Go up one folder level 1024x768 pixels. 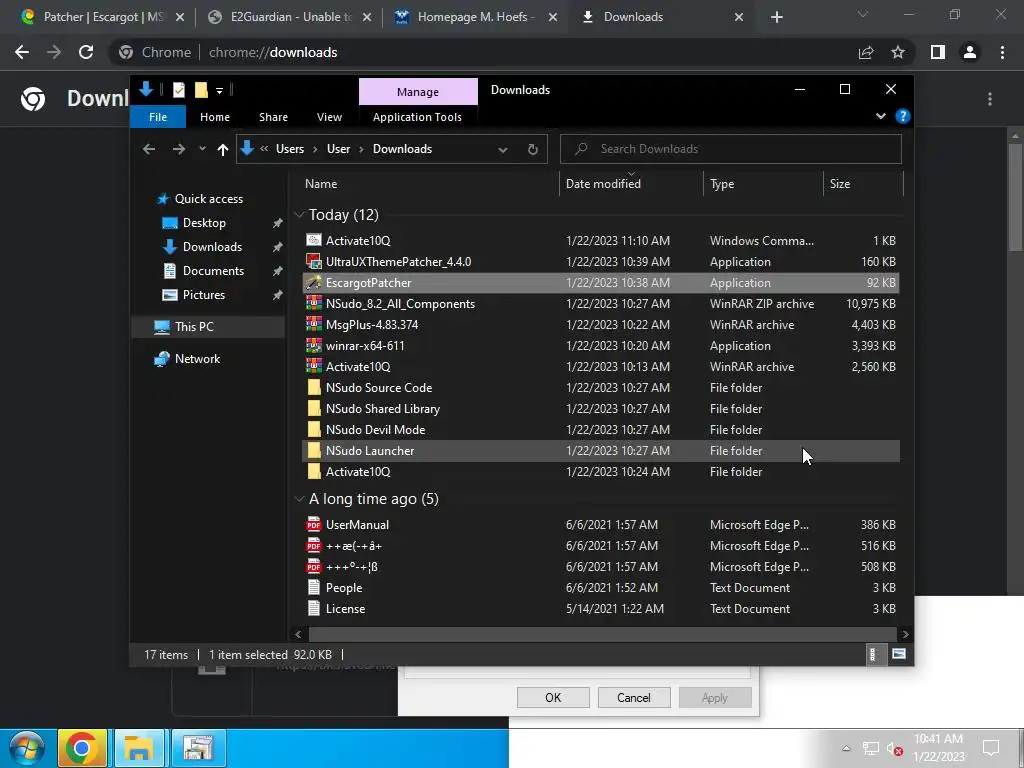point(223,150)
